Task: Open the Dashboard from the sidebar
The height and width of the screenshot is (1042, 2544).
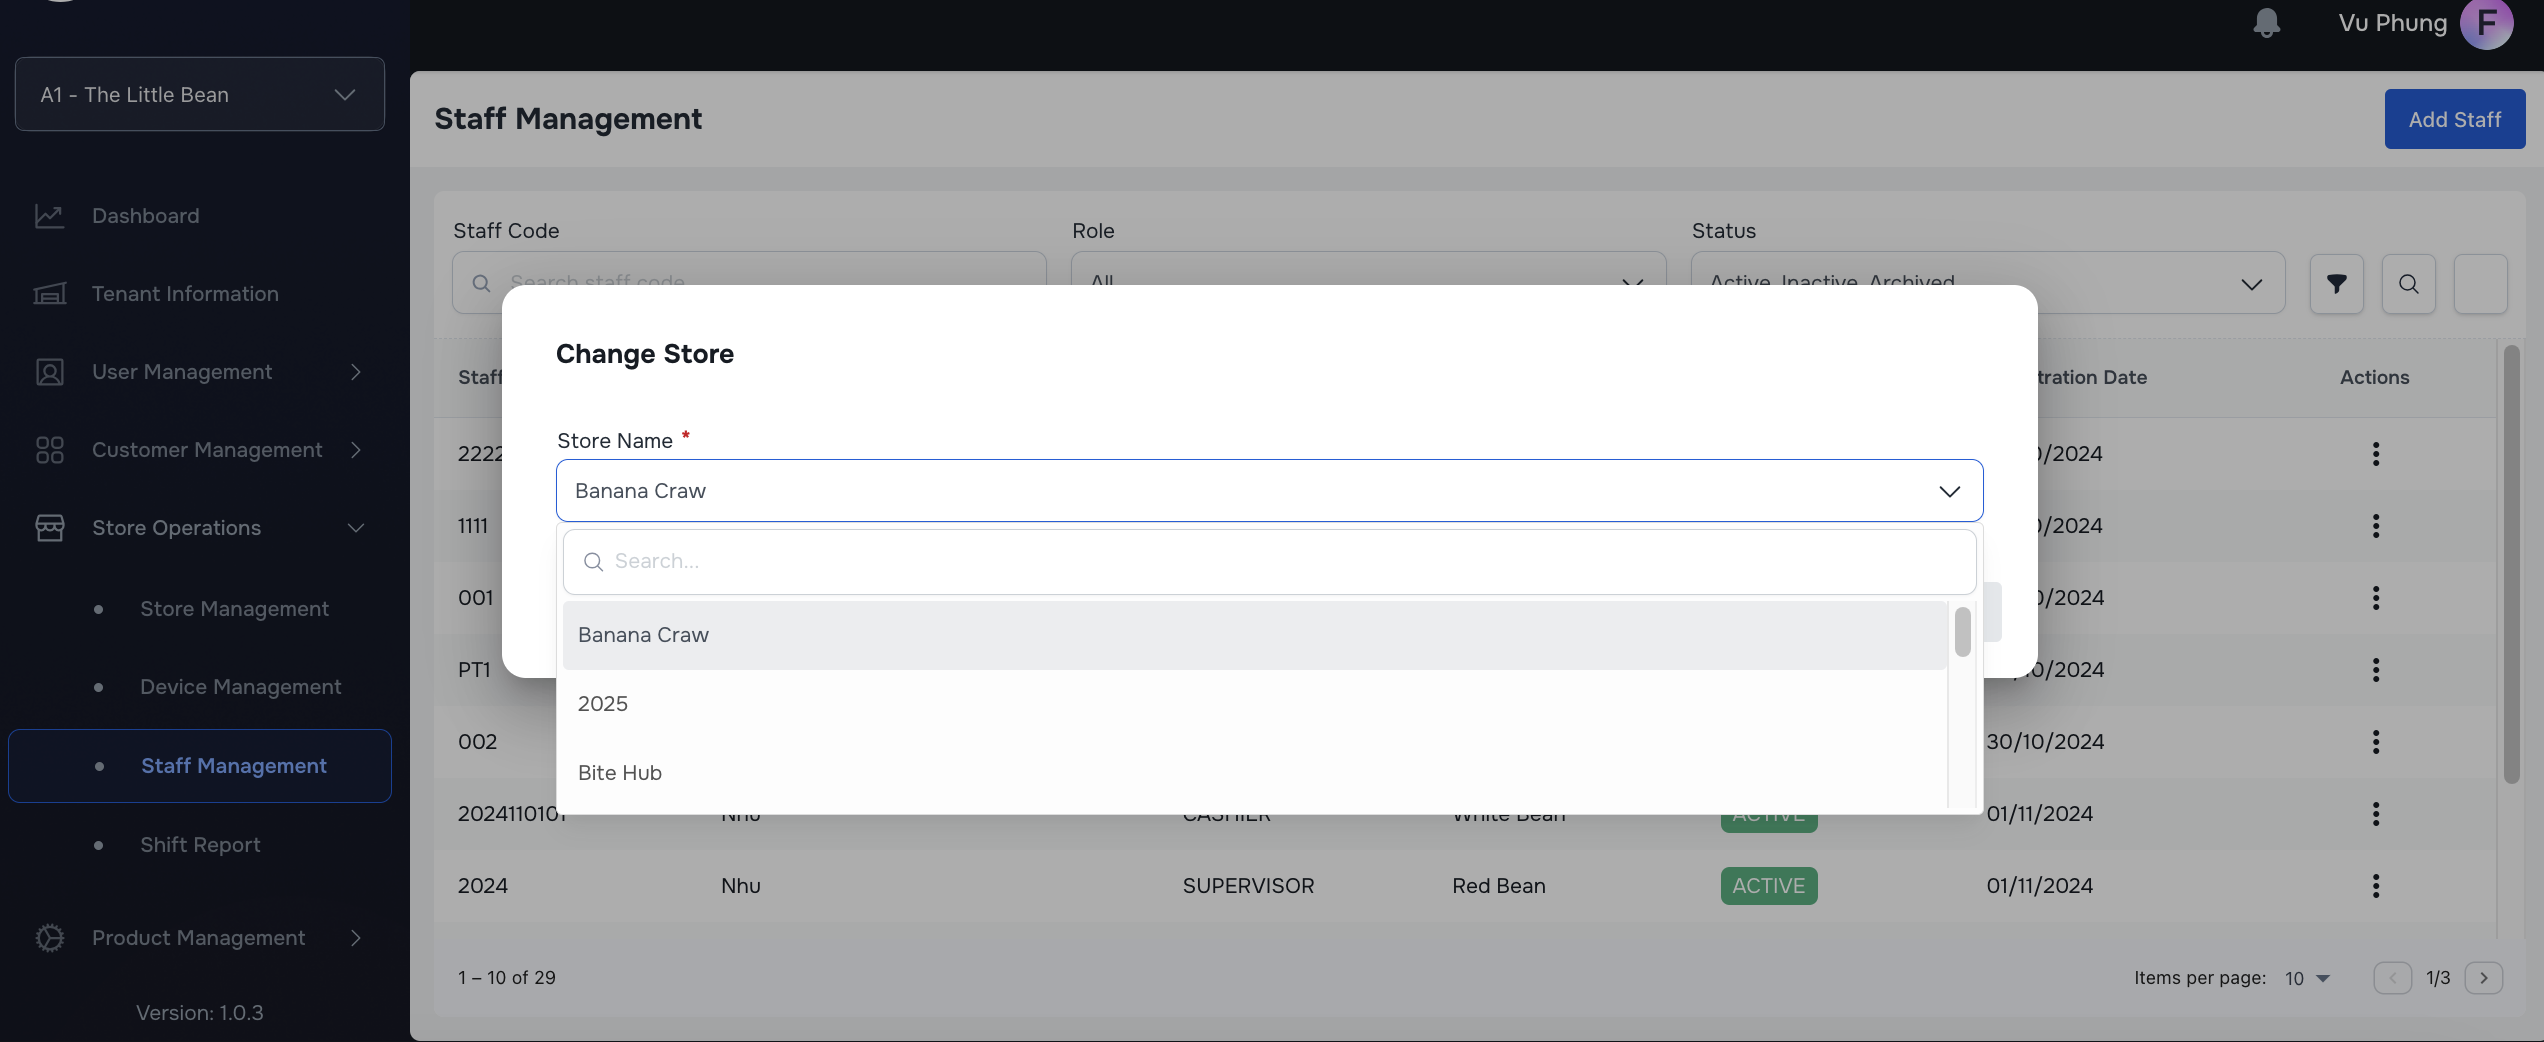Action: point(145,215)
